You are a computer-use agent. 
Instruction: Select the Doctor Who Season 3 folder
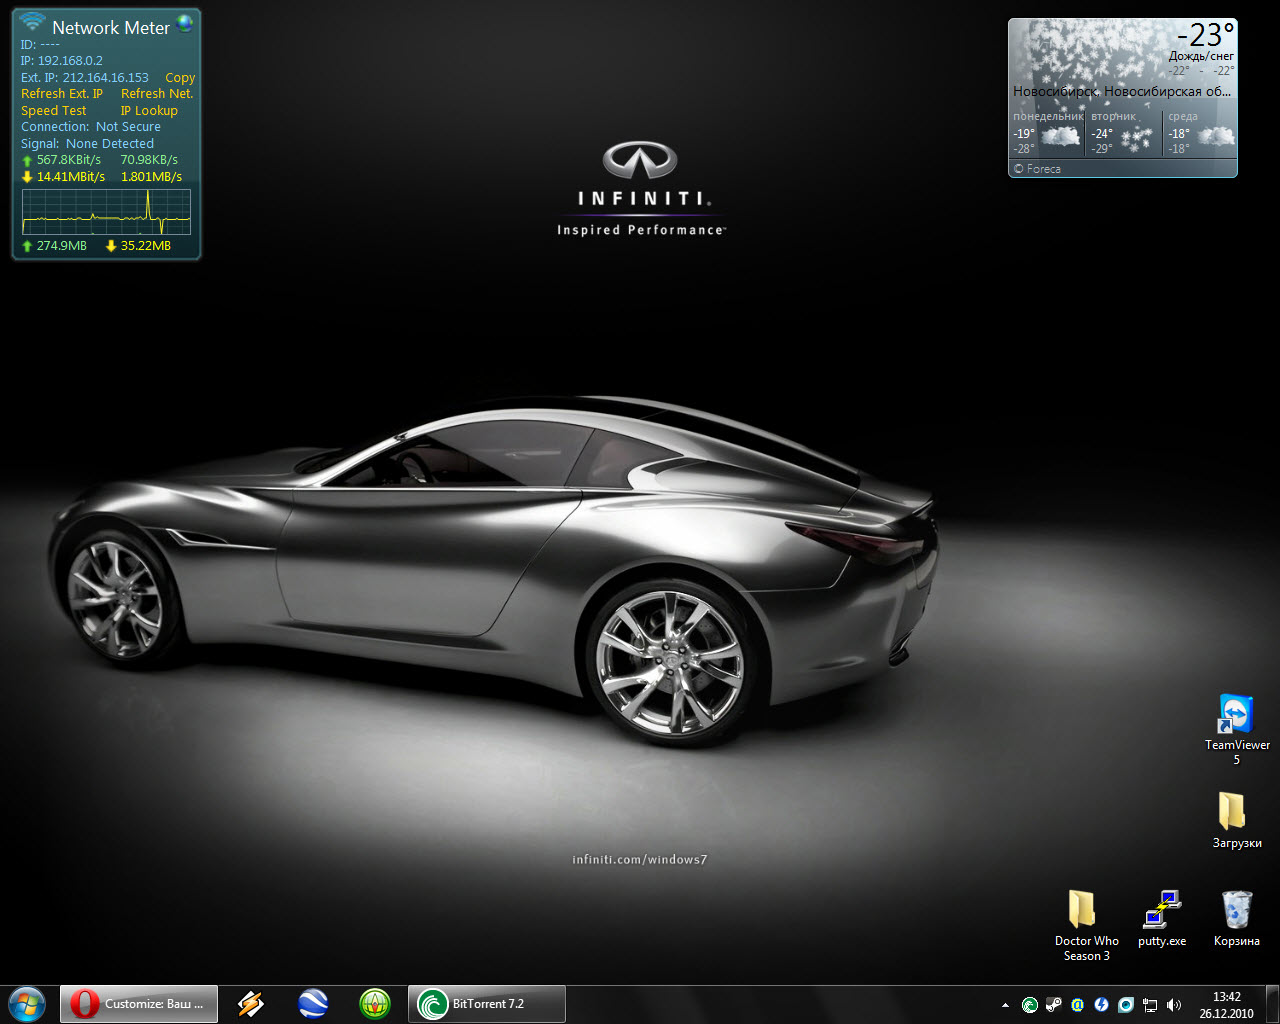[x=1087, y=926]
